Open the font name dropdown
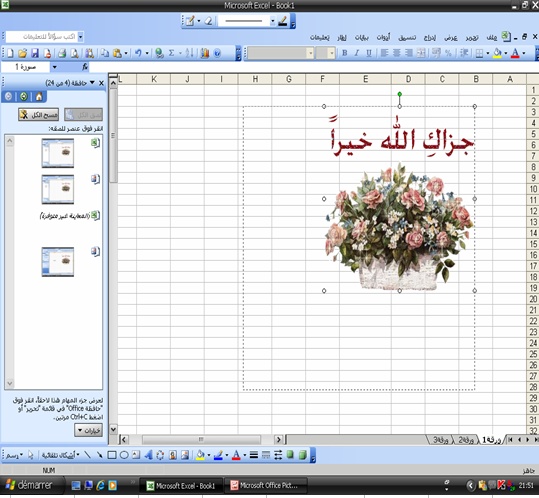 [310, 53]
